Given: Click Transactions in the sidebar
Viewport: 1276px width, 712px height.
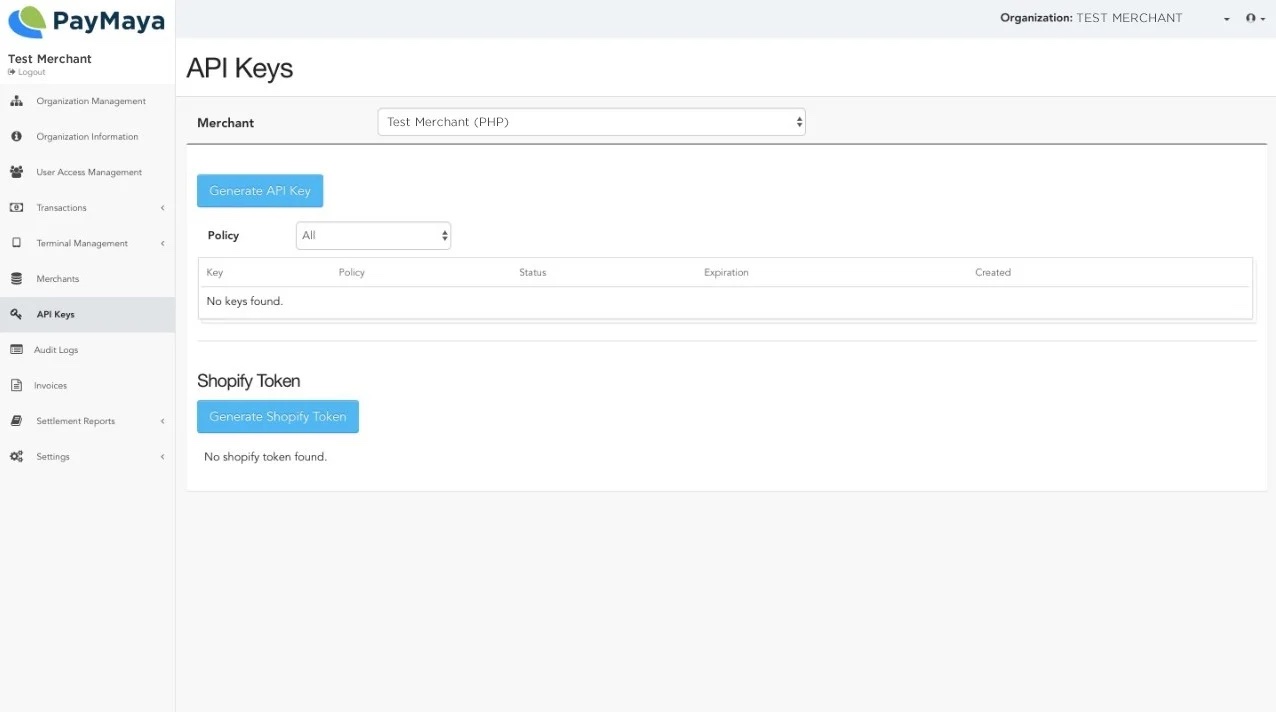Looking at the screenshot, I should [61, 208].
